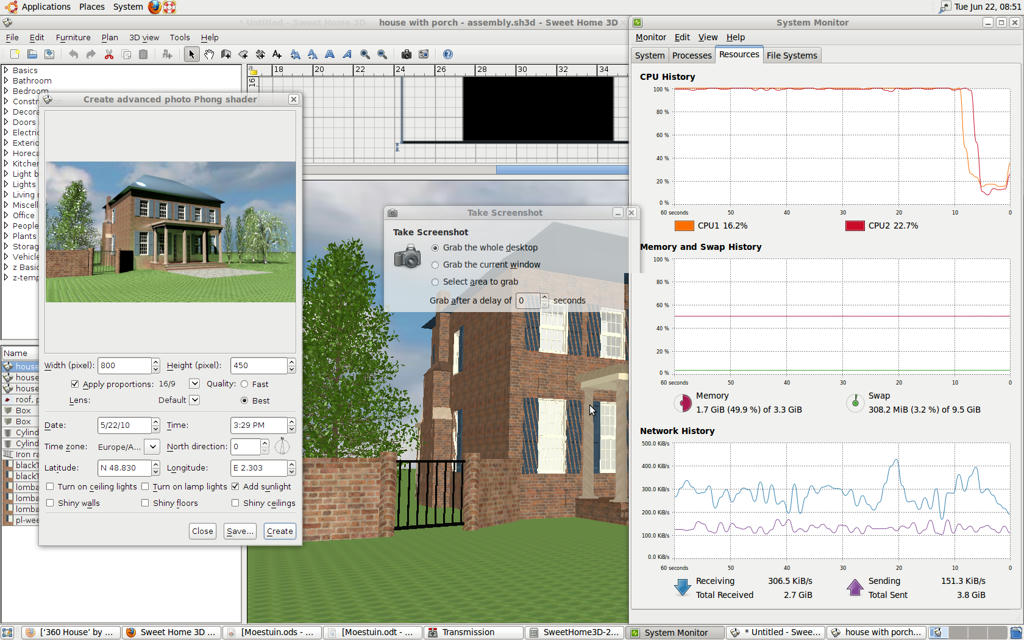Open the Apply proportions ratio dropdown
Screen dimensions: 1024x640
click(x=194, y=383)
